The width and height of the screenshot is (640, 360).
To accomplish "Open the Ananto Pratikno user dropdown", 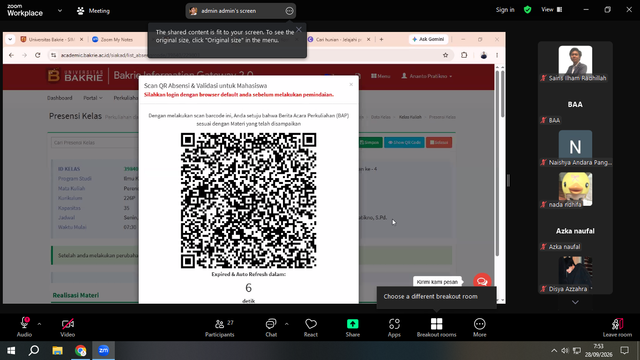I will (x=427, y=76).
